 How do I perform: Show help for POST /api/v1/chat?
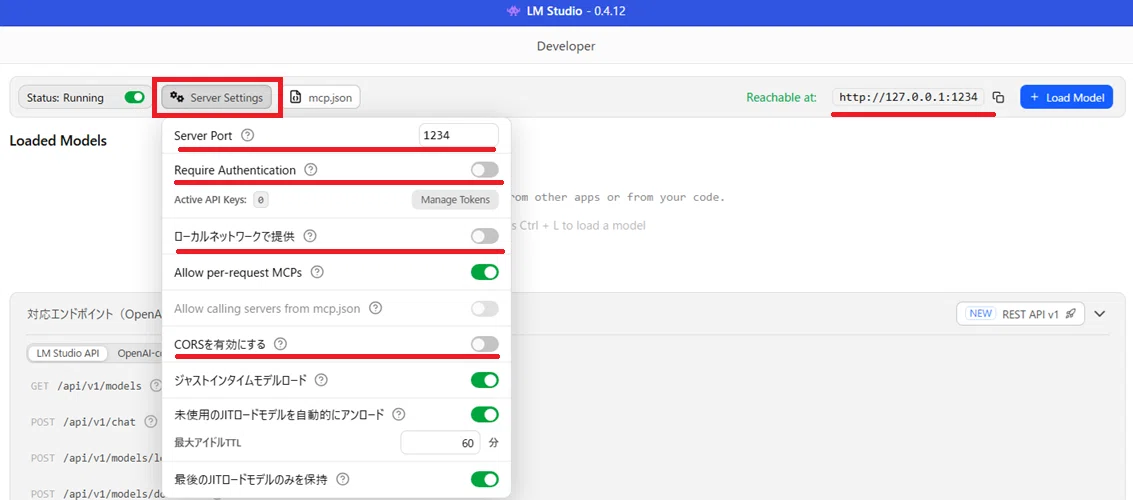tap(150, 422)
